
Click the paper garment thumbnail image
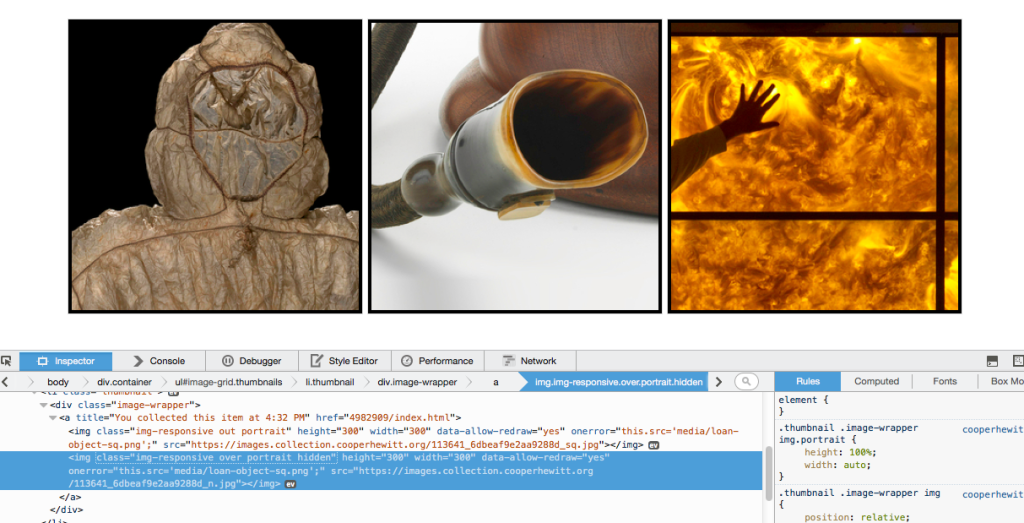pos(215,166)
